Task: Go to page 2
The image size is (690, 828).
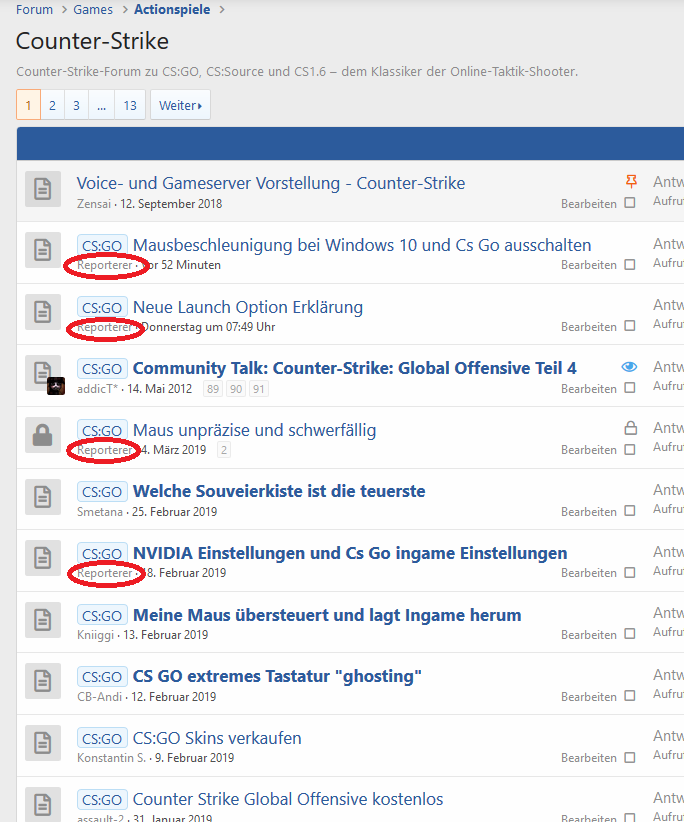Action: pos(52,105)
